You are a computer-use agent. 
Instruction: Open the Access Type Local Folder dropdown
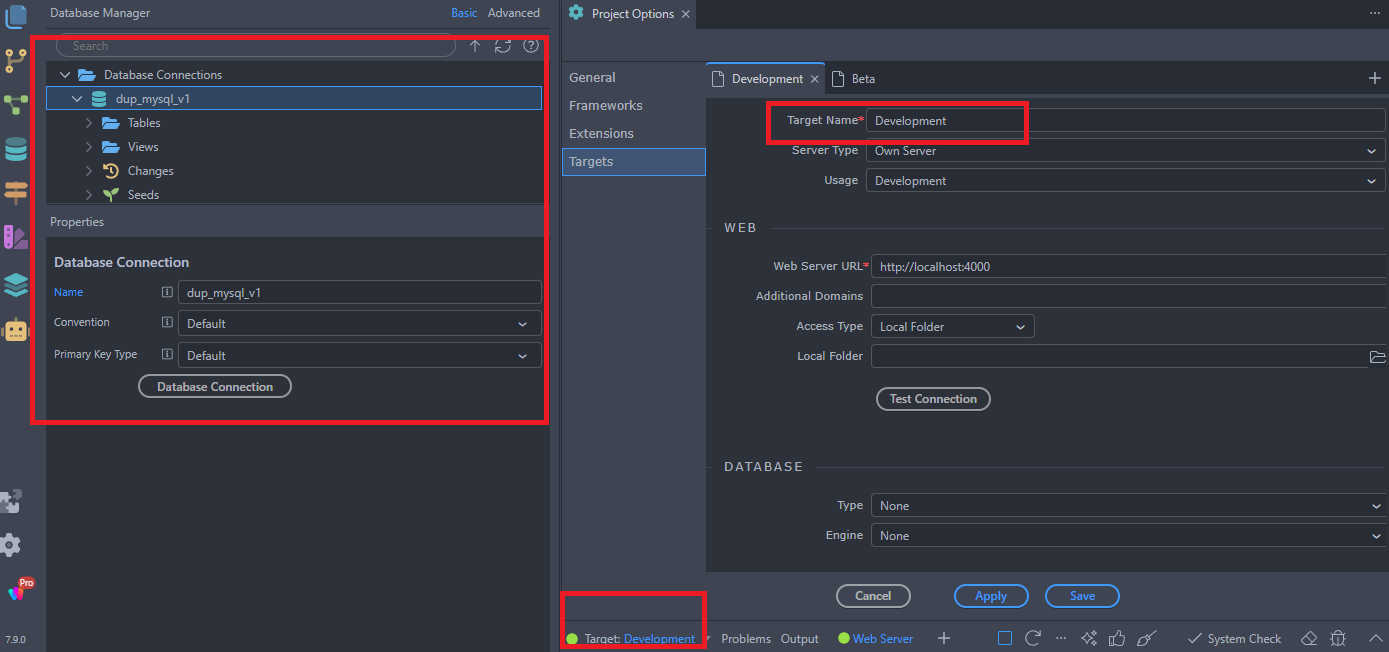pos(953,326)
